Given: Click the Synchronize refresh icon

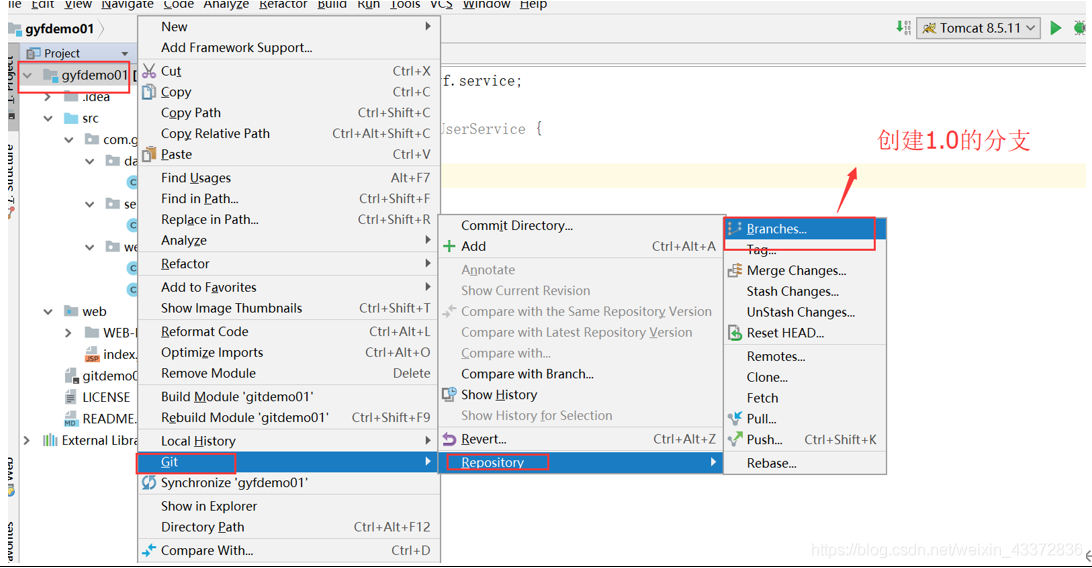Looking at the screenshot, I should [149, 482].
